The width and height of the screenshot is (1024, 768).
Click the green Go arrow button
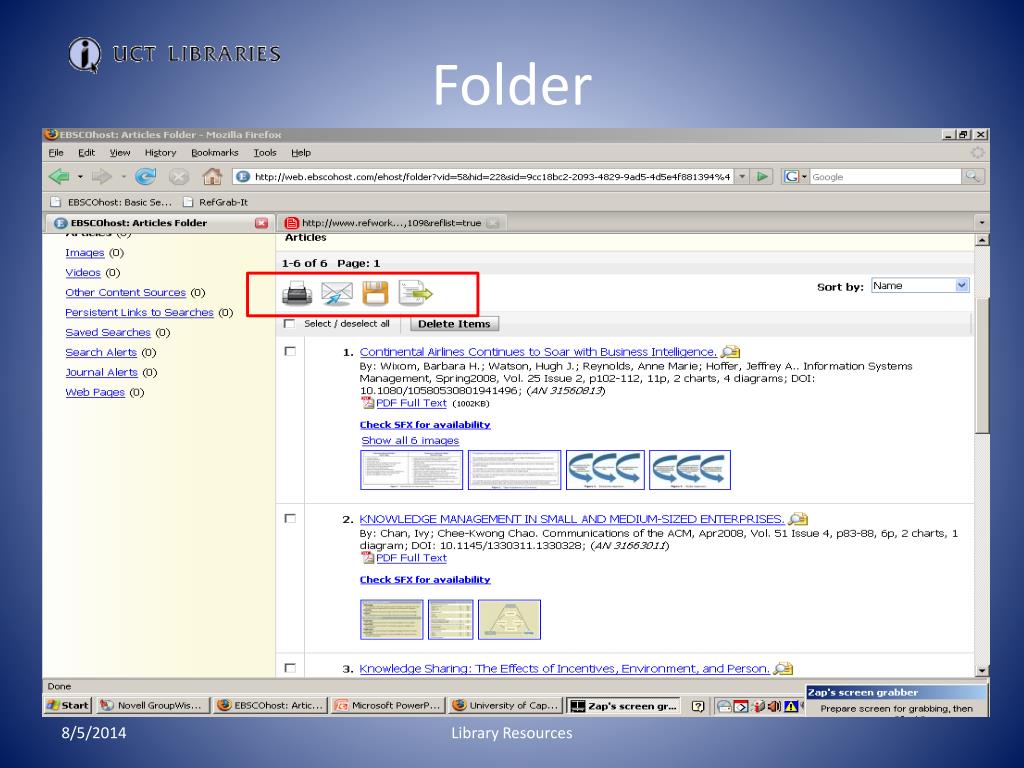coord(761,176)
